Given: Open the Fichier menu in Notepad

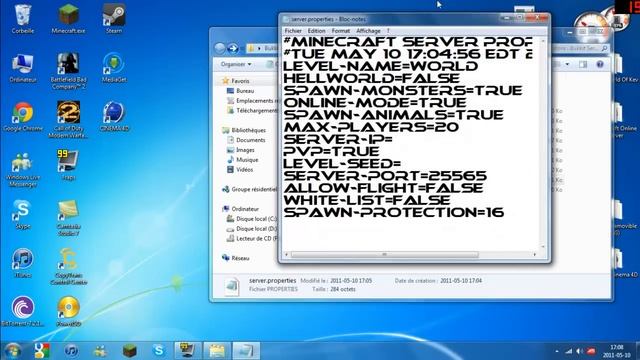Looking at the screenshot, I should coord(293,31).
